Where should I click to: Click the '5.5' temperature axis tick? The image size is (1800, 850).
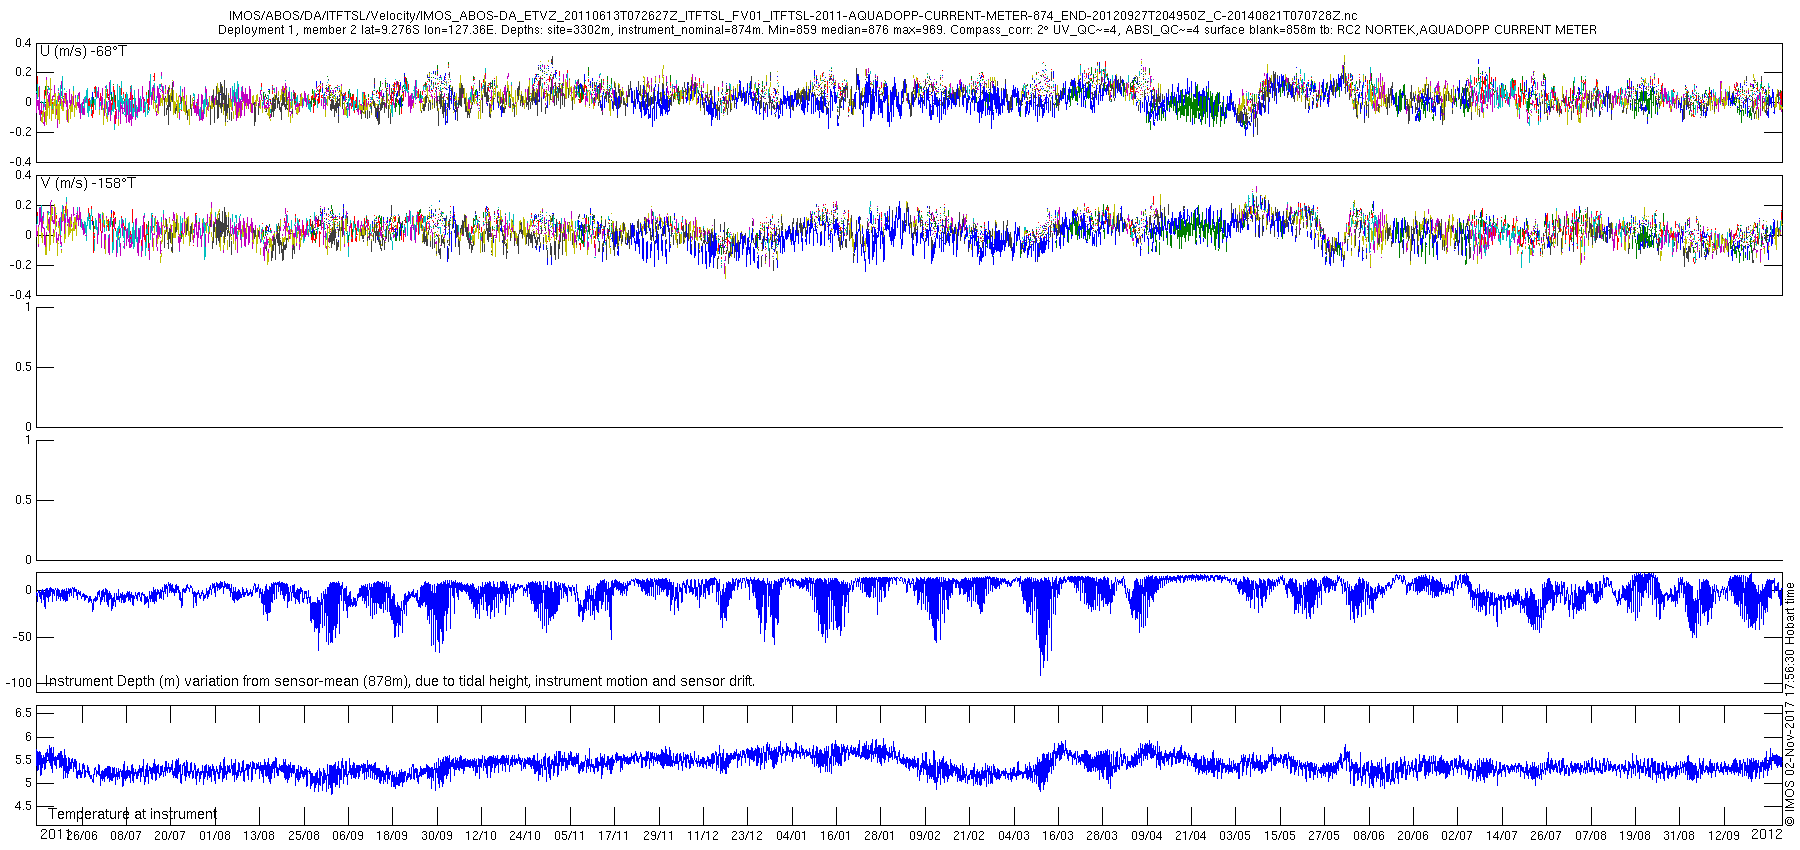click(22, 760)
